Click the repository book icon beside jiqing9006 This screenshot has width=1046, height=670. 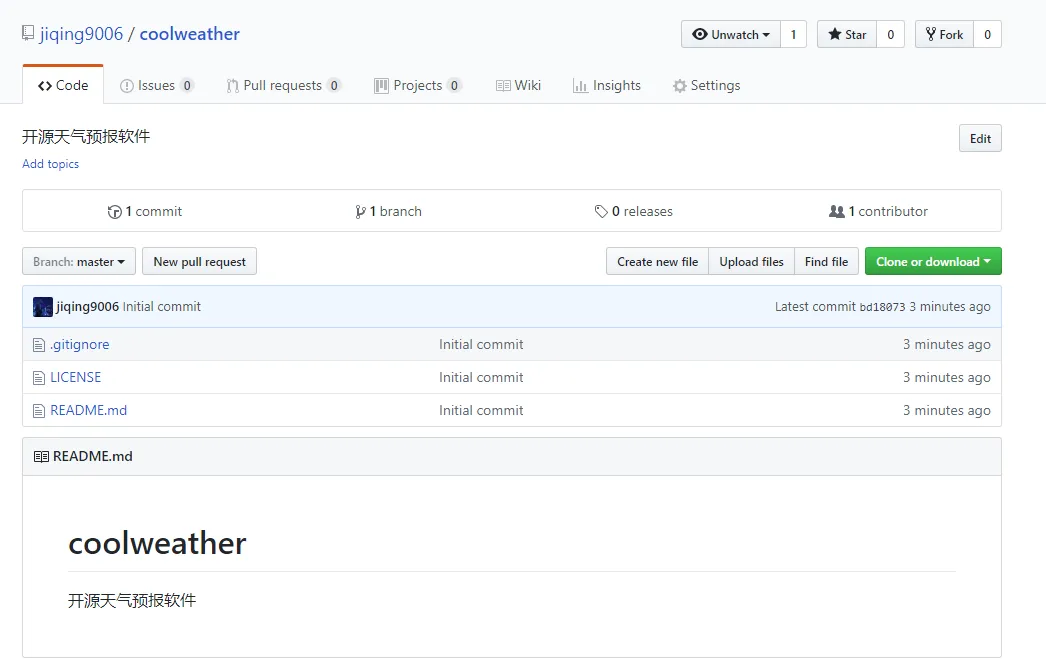click(28, 33)
